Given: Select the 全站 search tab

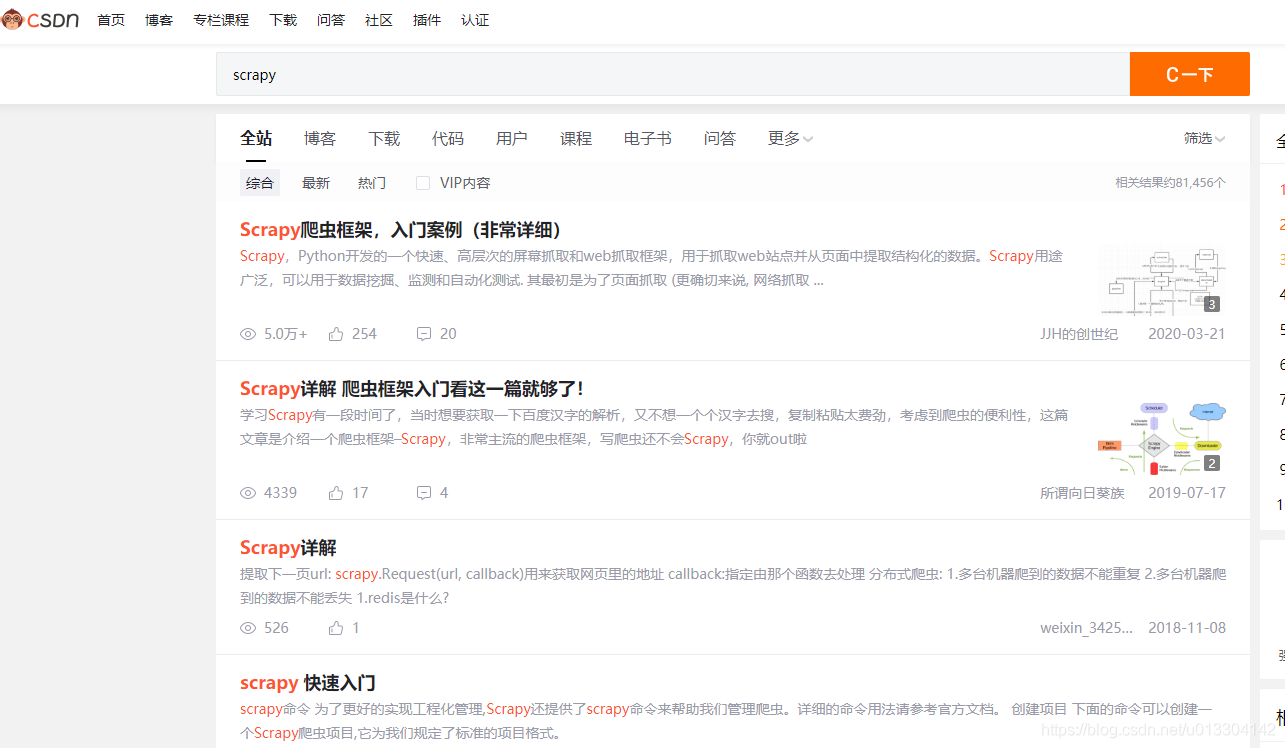Looking at the screenshot, I should pos(256,139).
